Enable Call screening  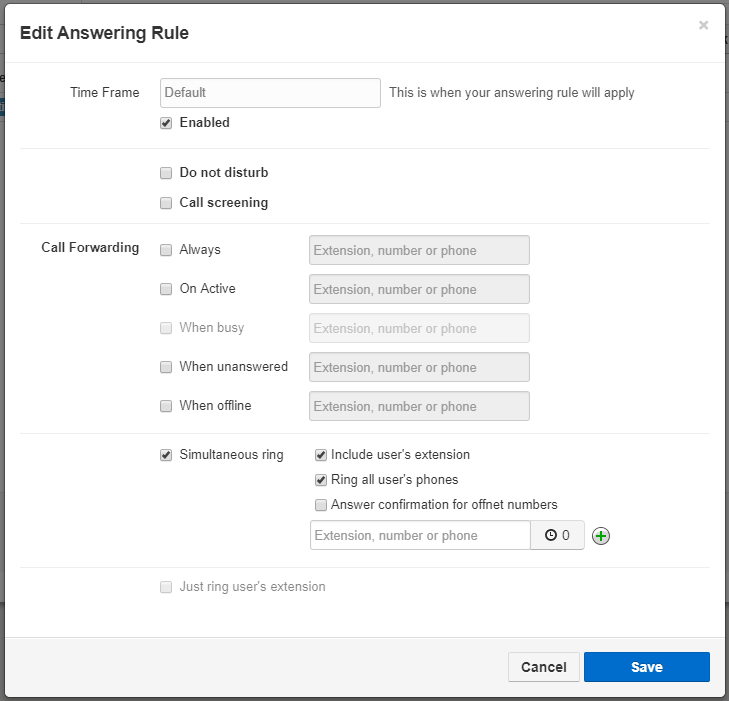click(x=166, y=203)
